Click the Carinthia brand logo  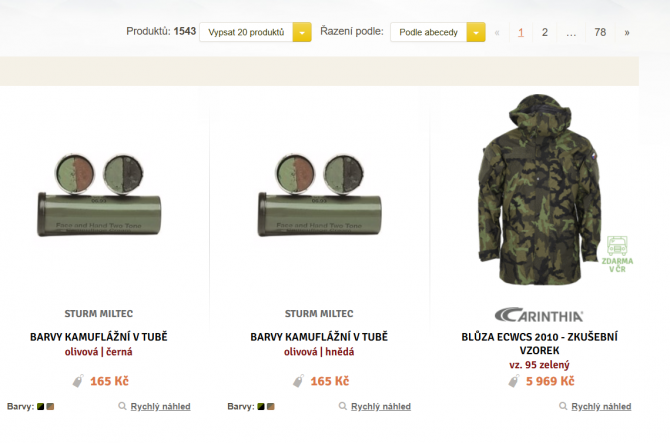(540, 314)
